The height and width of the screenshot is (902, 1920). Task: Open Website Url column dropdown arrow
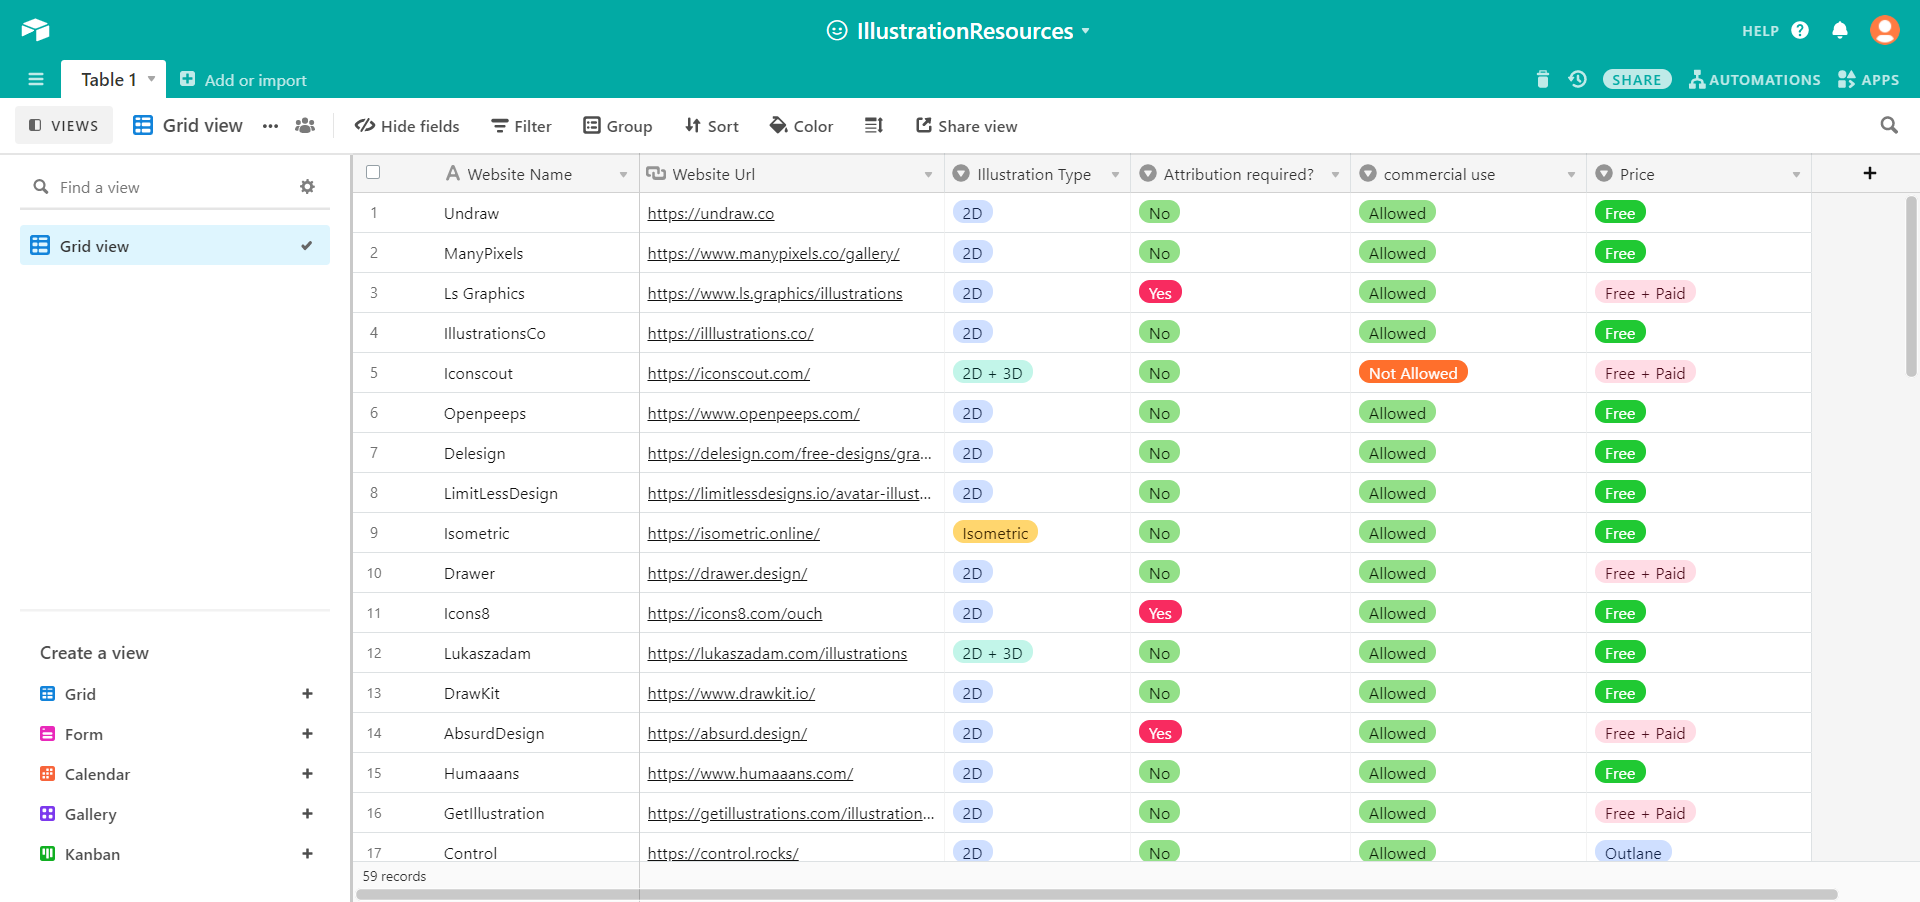pos(928,174)
